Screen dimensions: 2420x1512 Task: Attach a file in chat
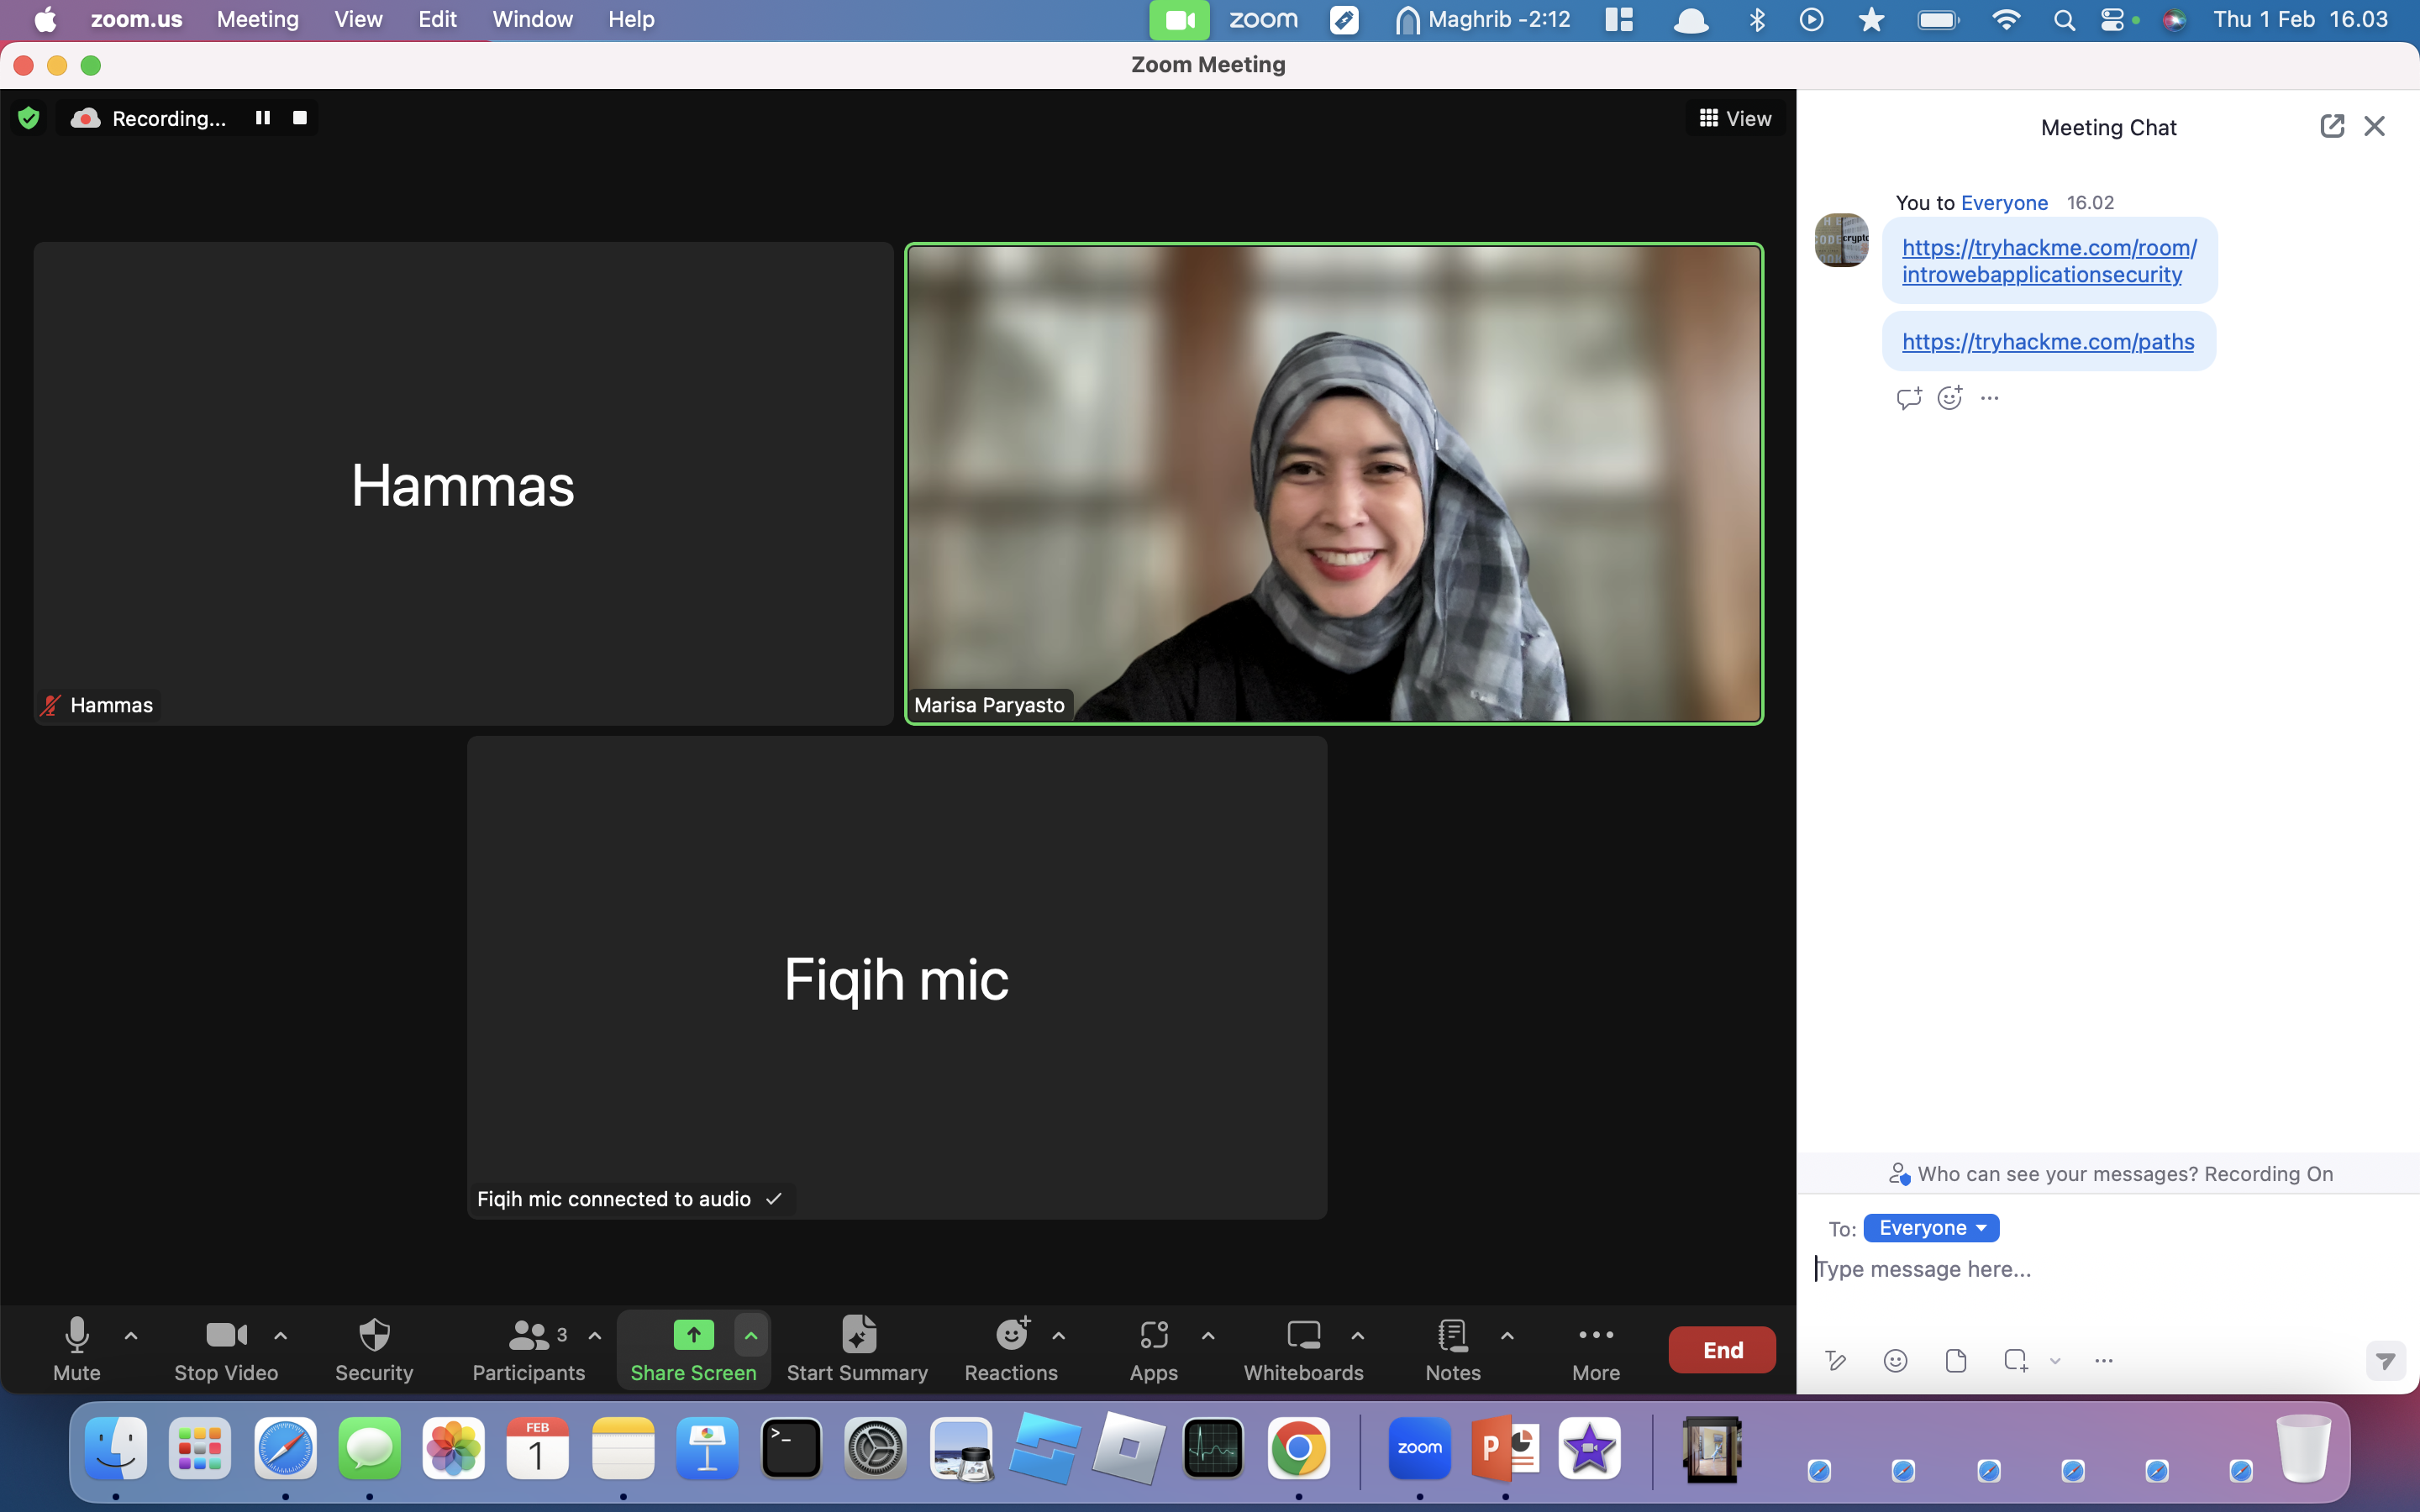(1956, 1360)
